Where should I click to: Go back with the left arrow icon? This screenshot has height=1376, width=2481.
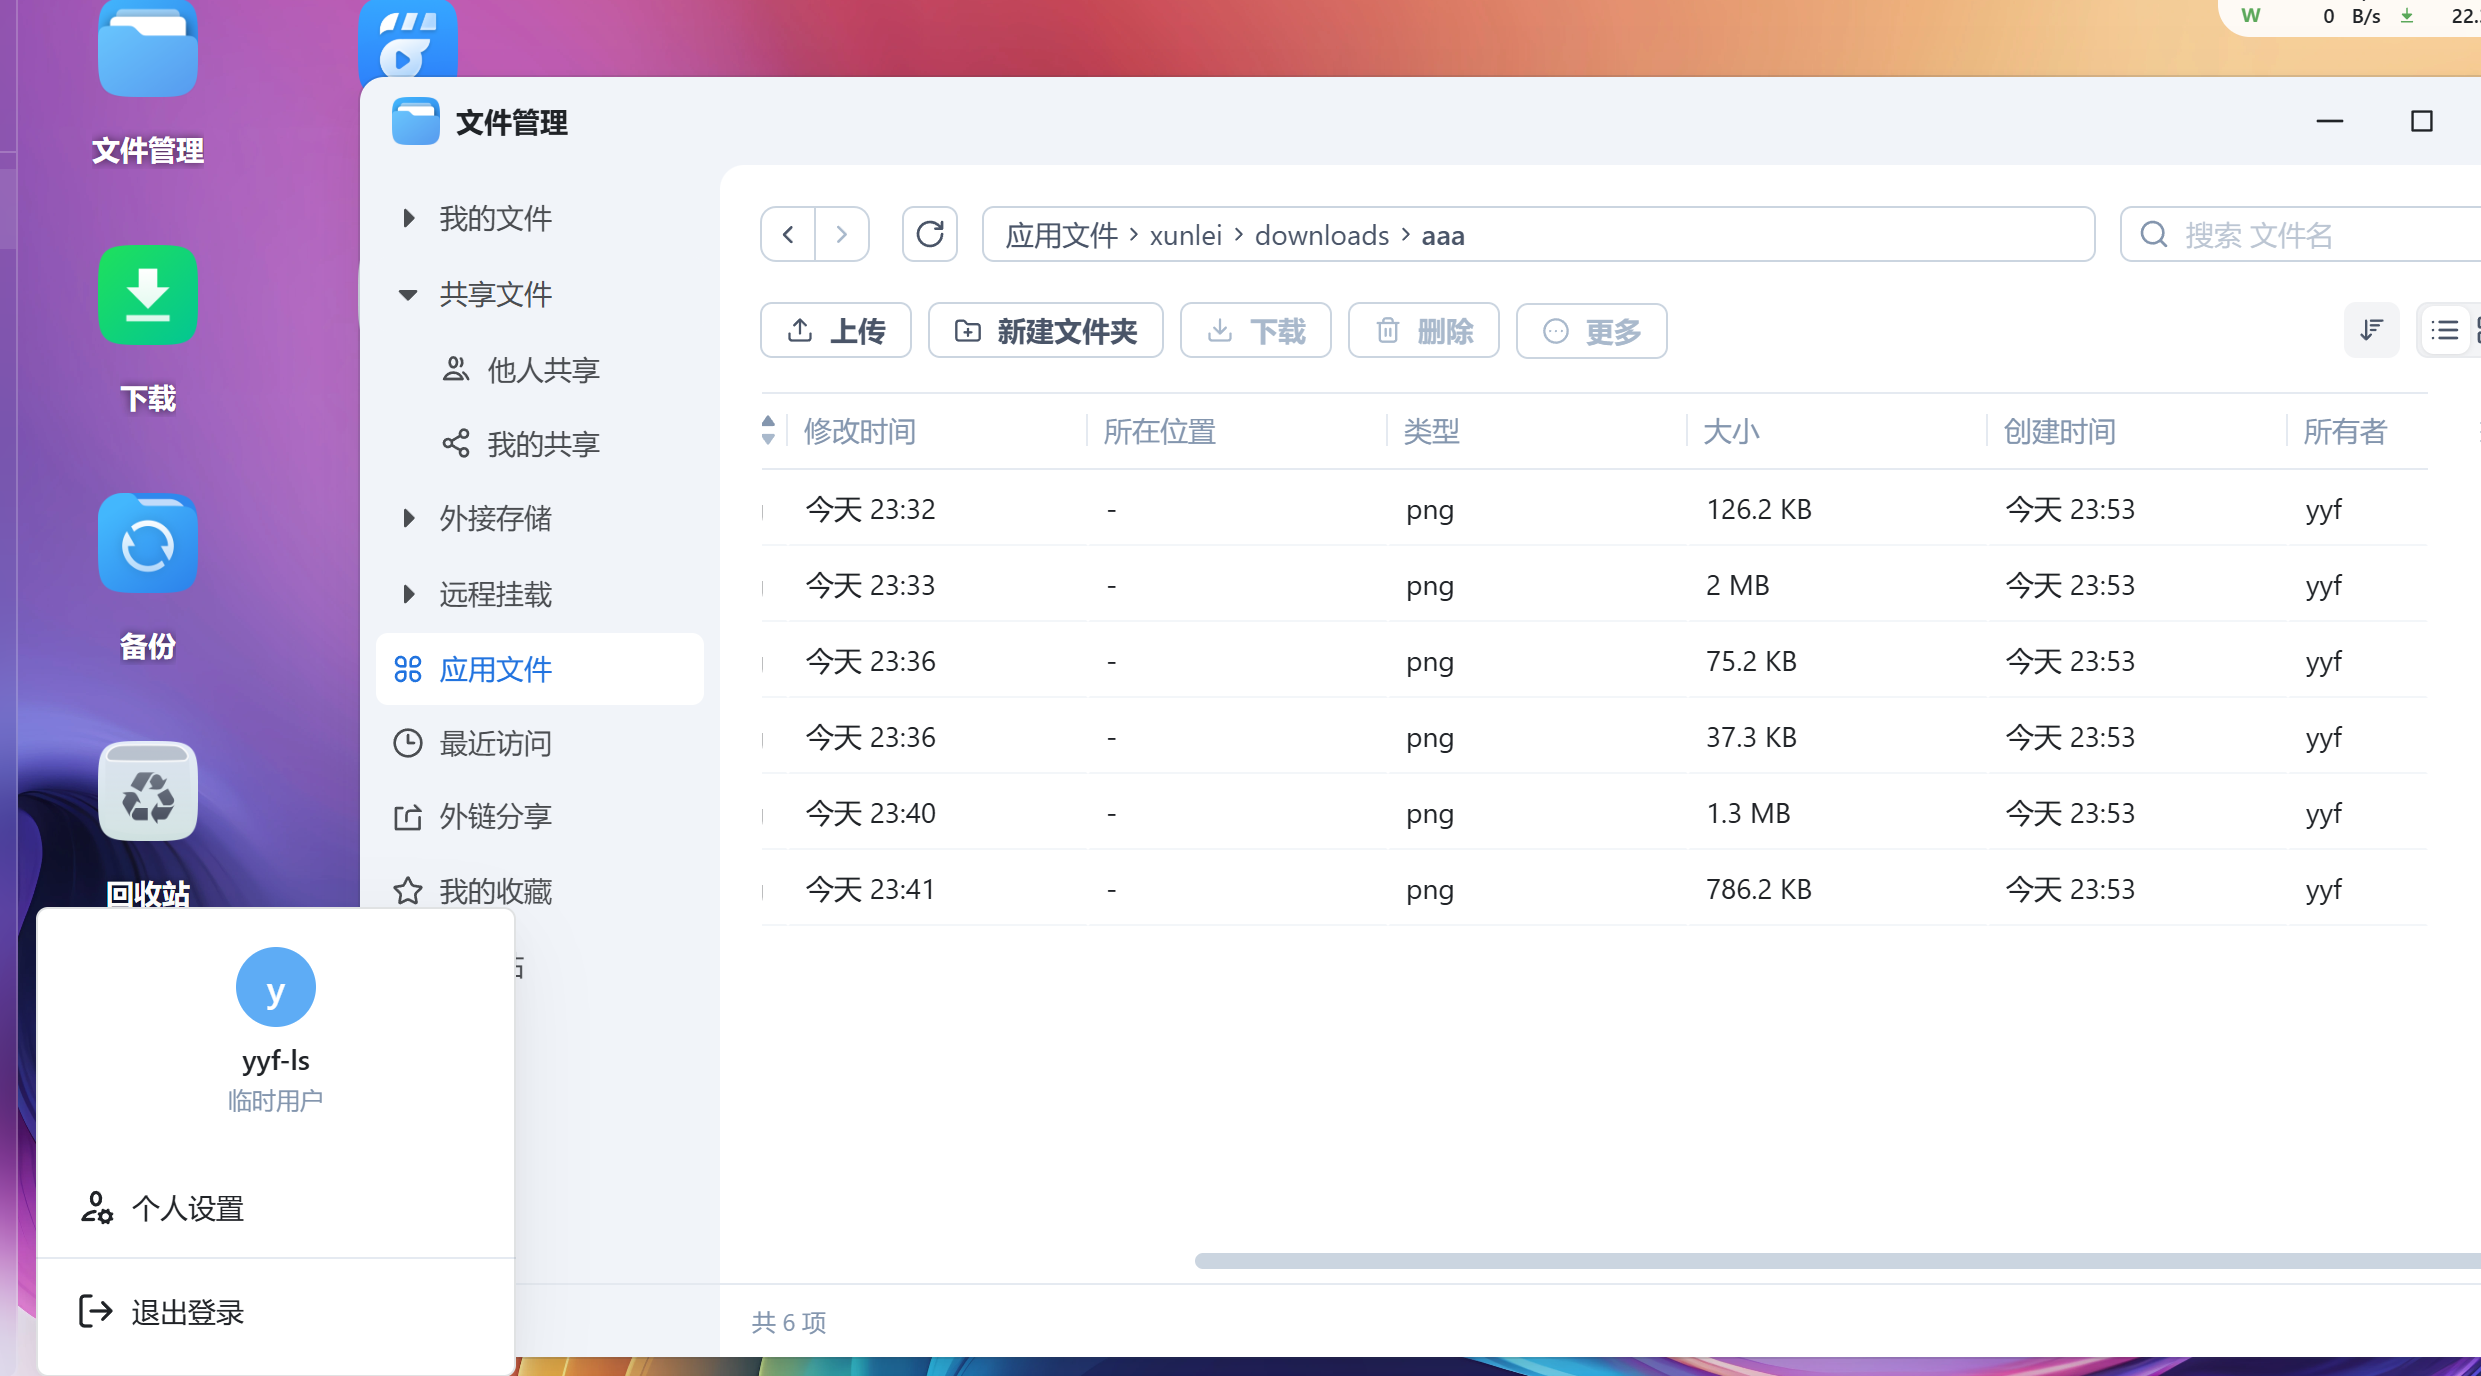[x=788, y=234]
